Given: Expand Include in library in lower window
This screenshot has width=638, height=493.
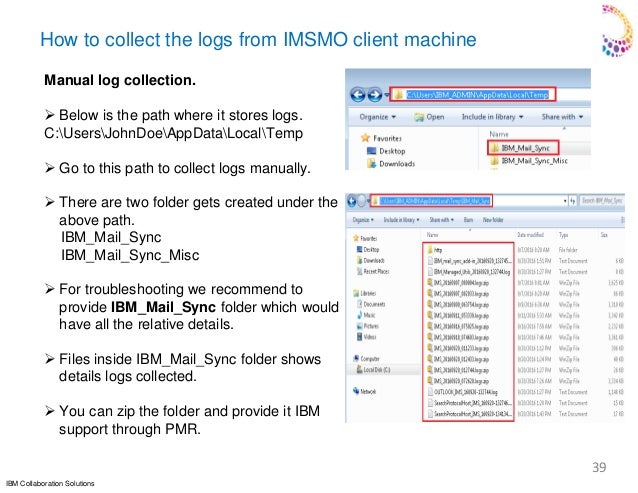Looking at the screenshot, I should click(x=401, y=220).
